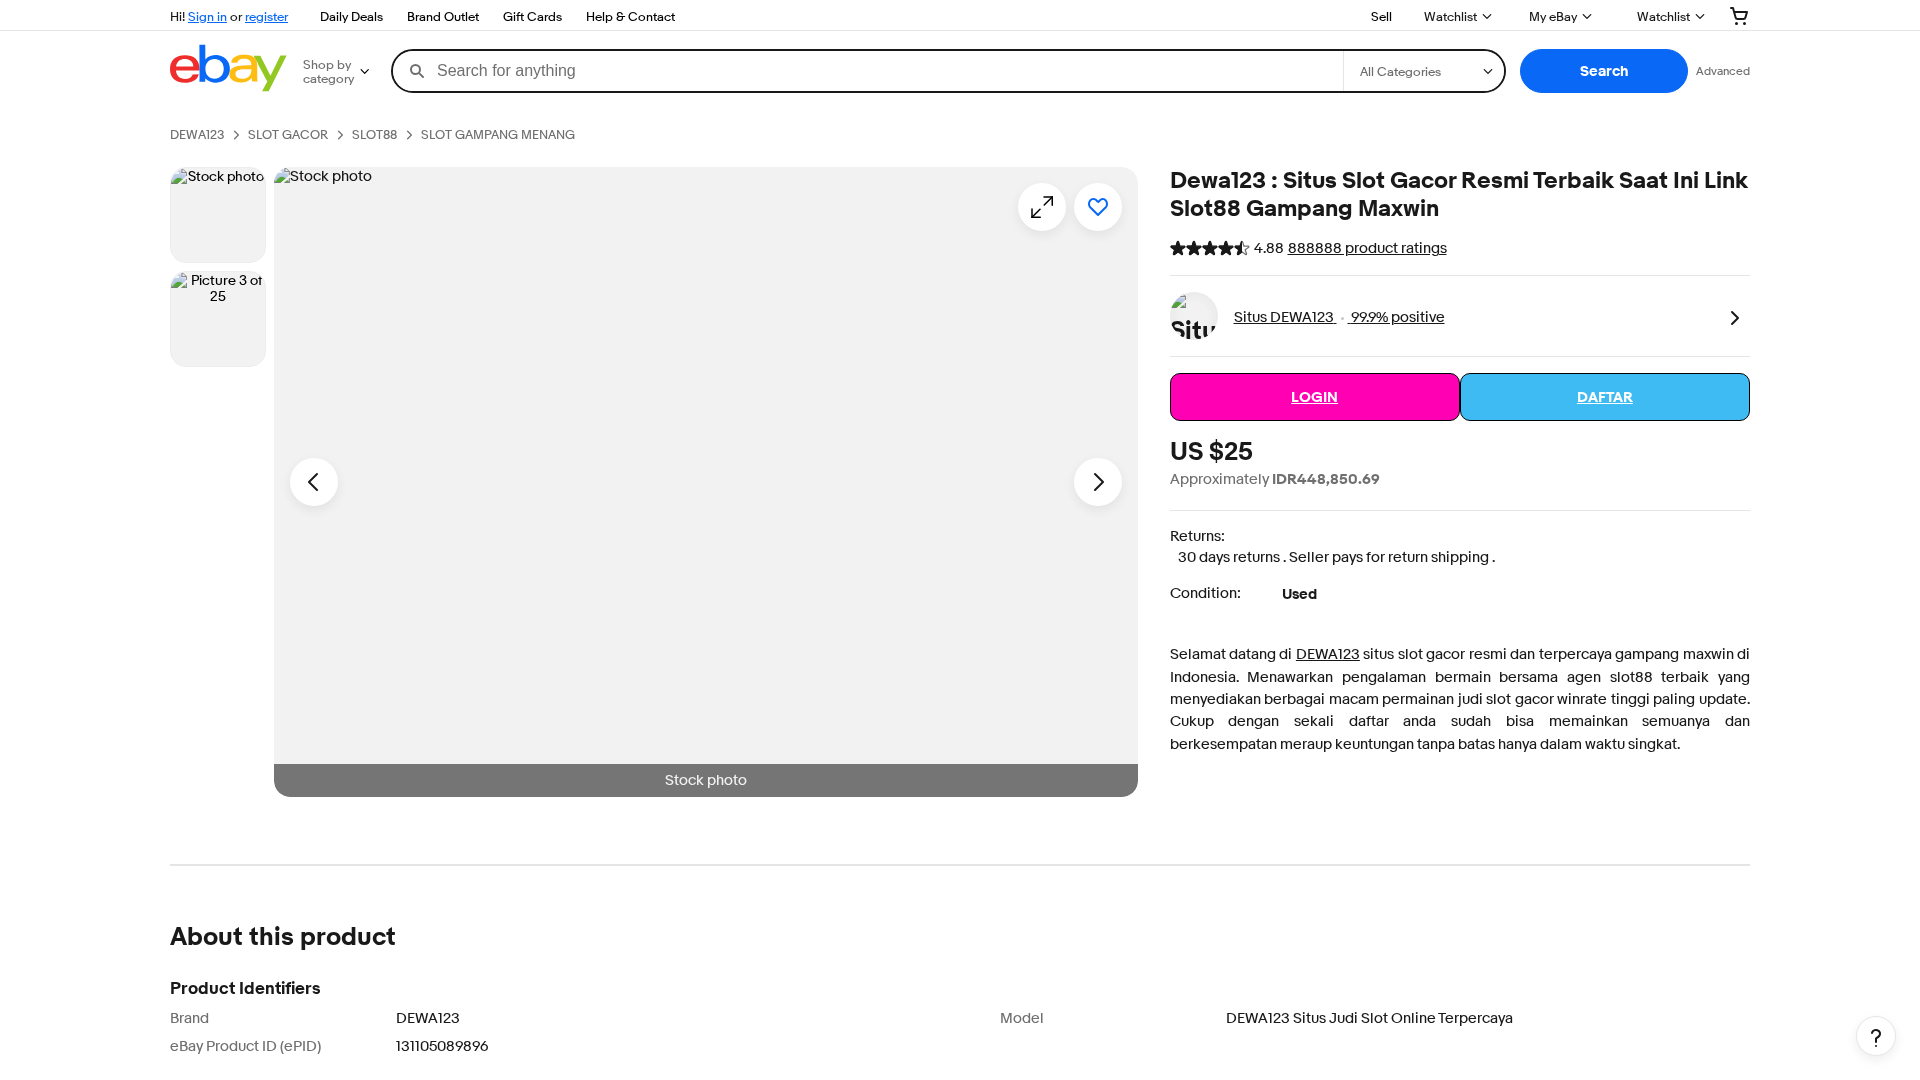Expand the My eBay menu

coord(1560,17)
